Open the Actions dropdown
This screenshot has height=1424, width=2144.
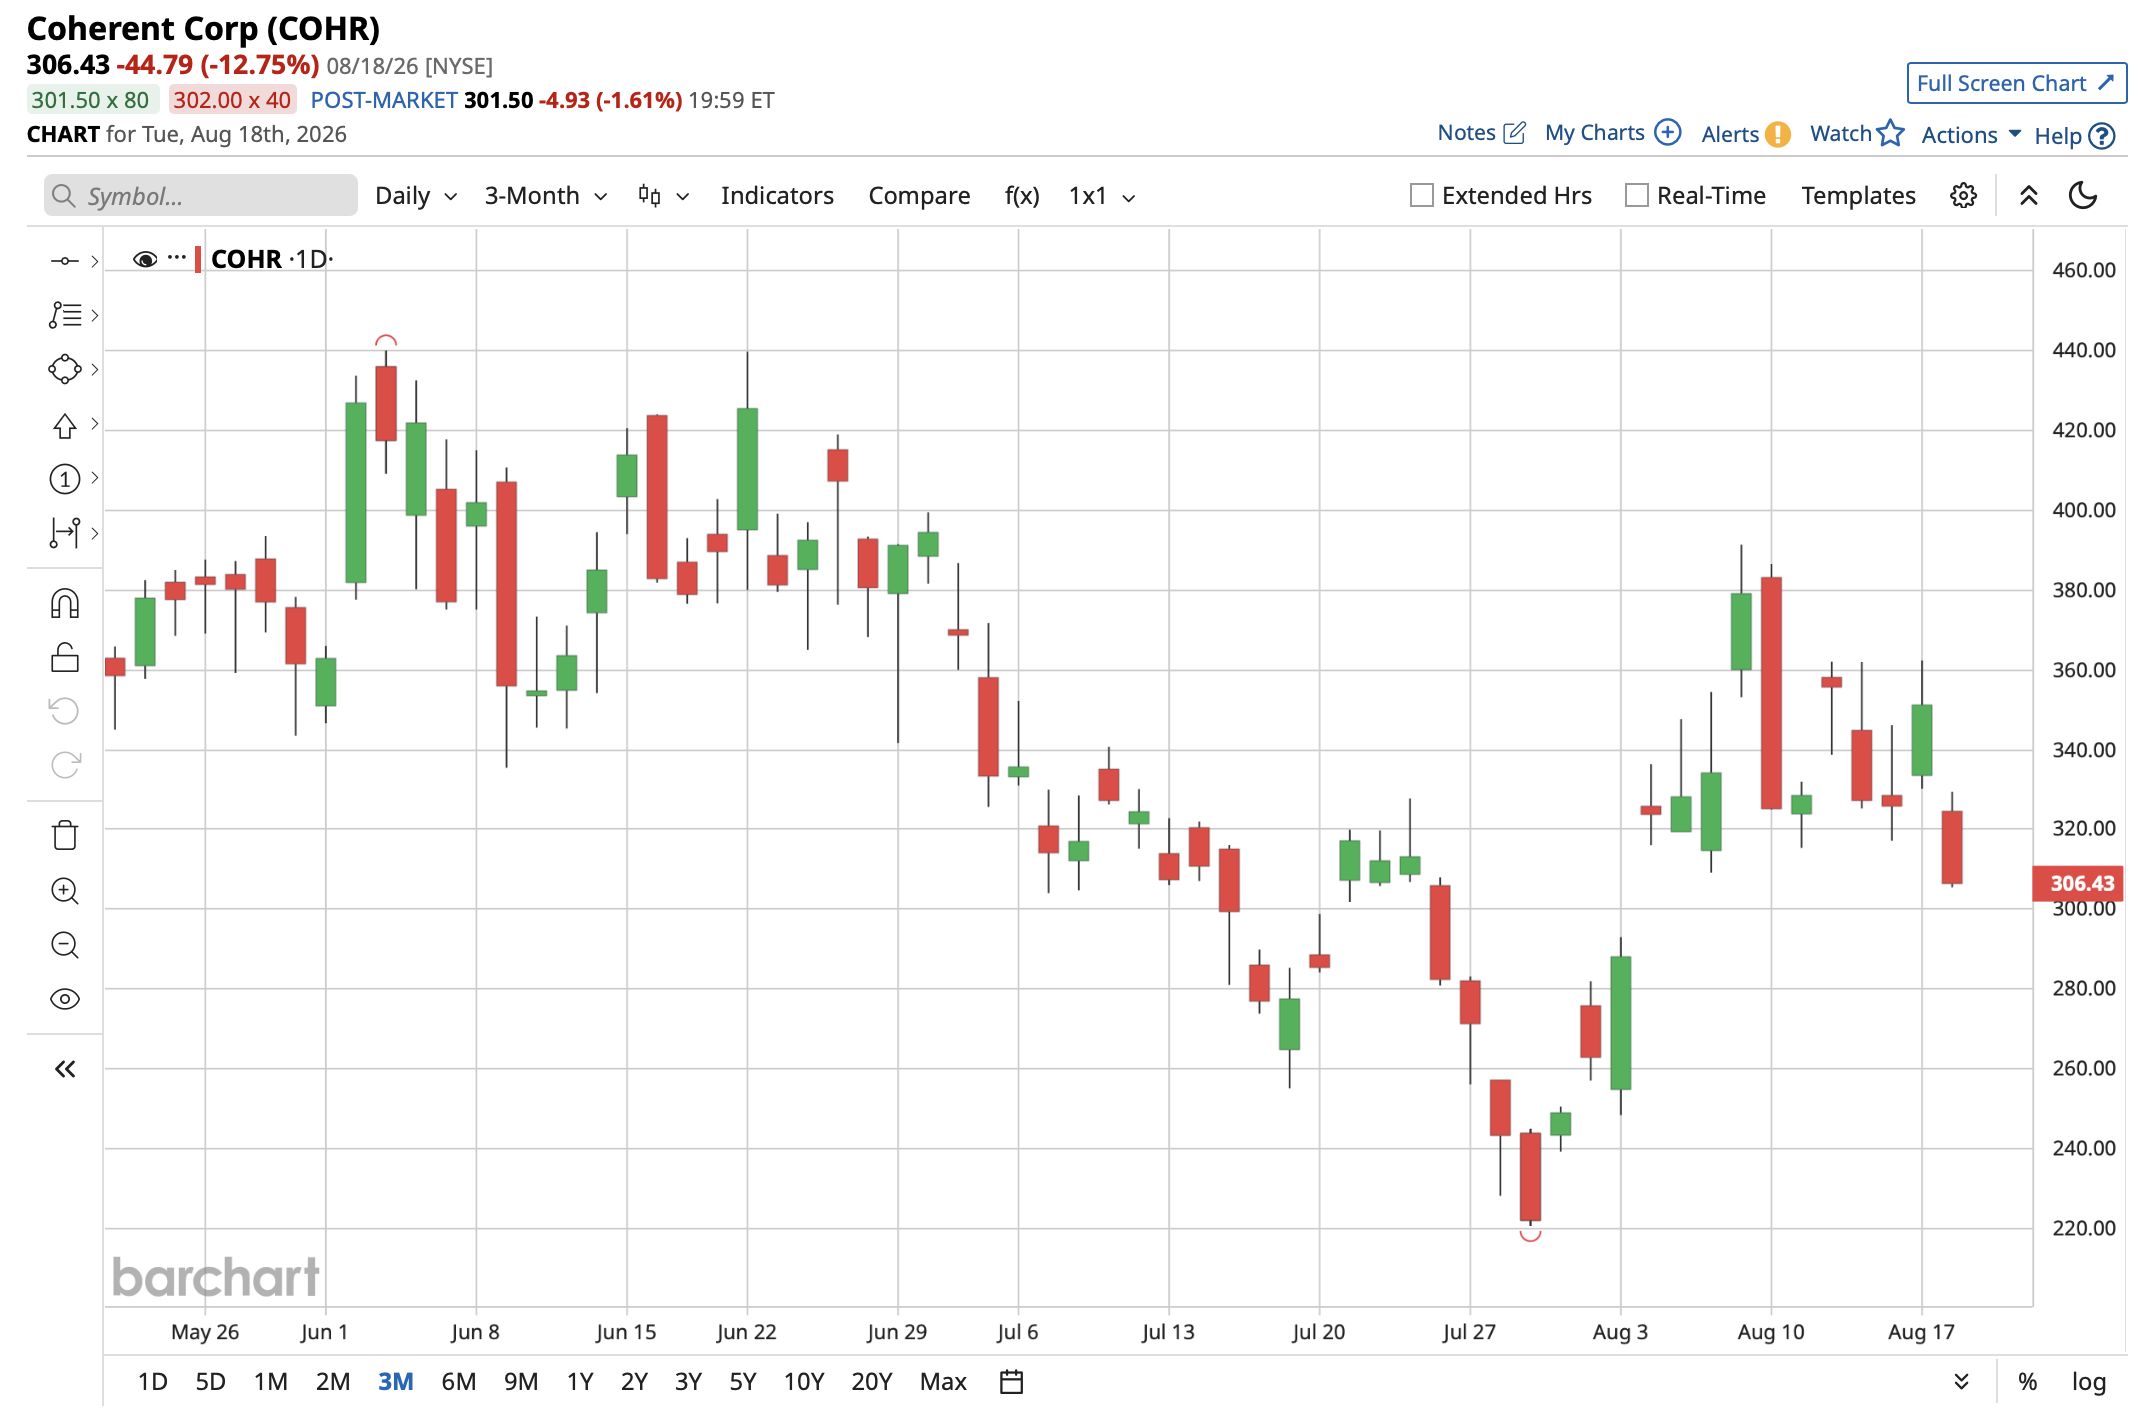click(1972, 135)
